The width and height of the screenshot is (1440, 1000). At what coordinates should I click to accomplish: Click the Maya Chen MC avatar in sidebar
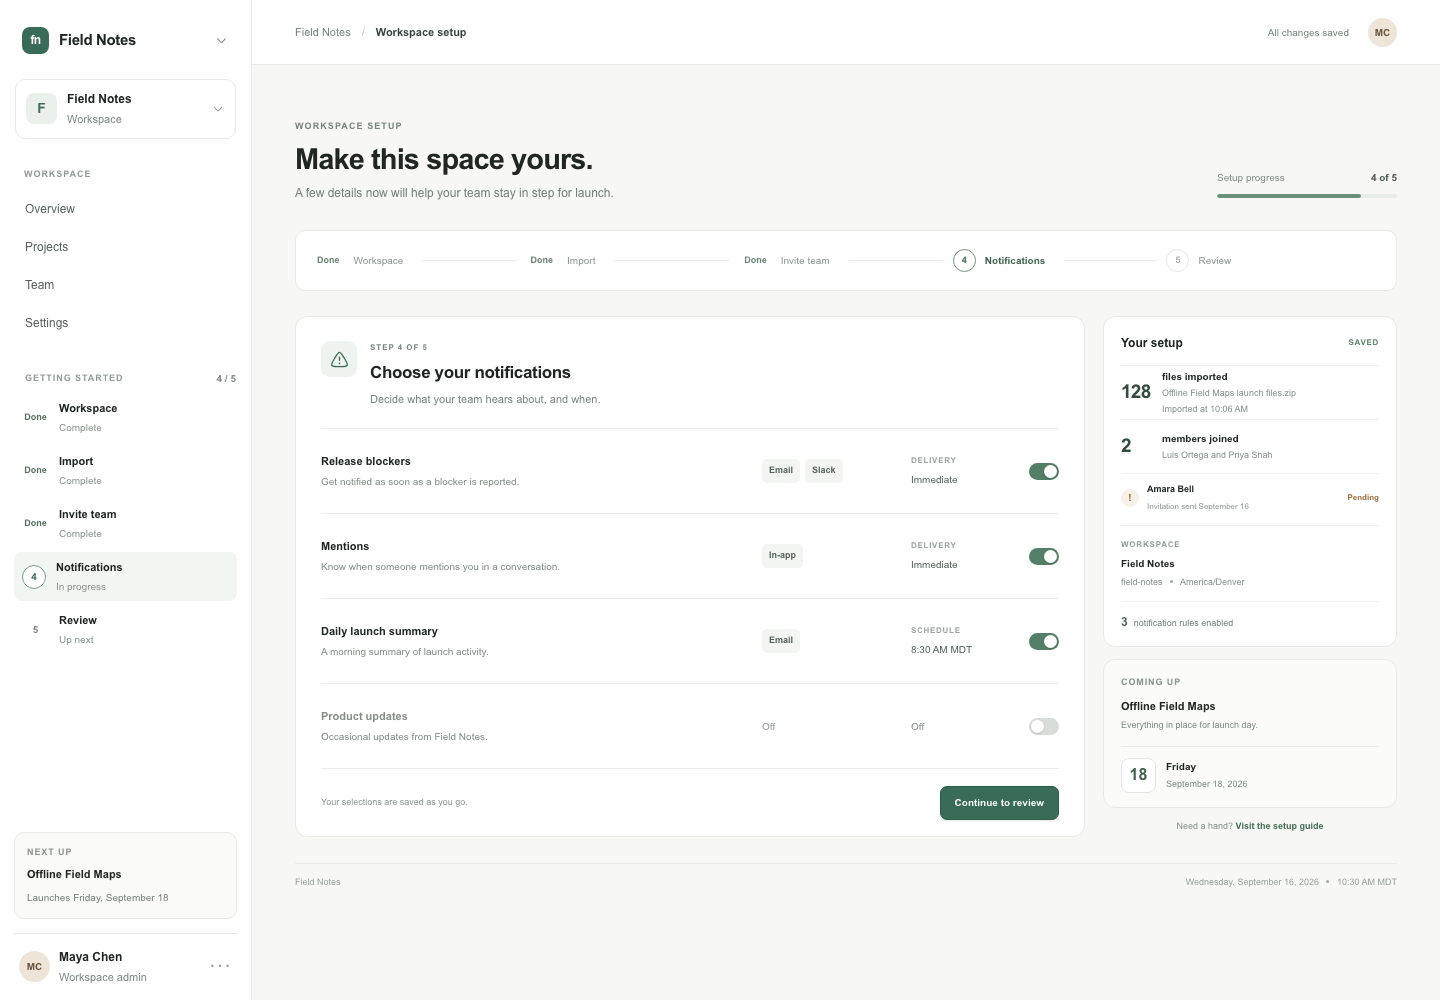(34, 967)
